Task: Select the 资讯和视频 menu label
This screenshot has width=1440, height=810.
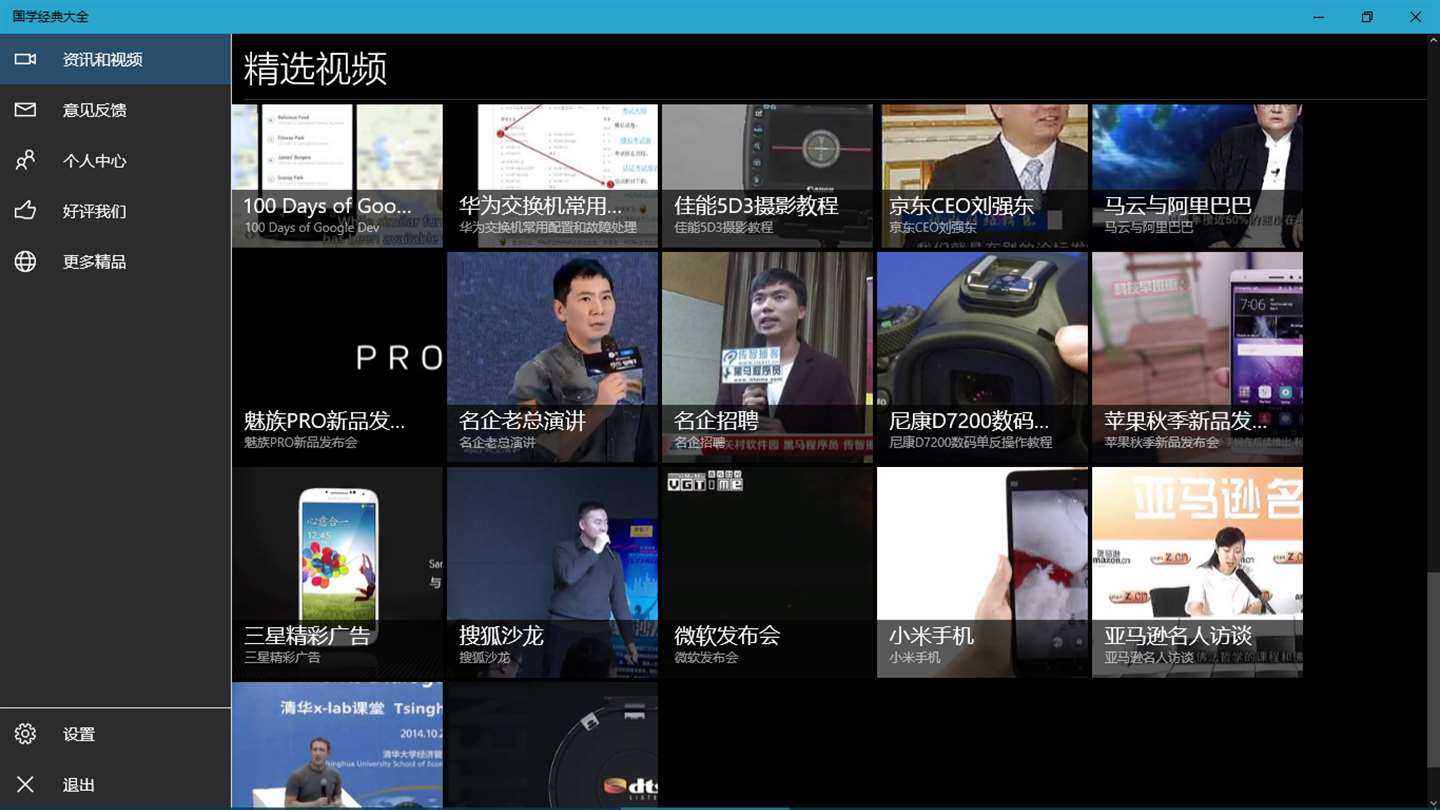Action: point(103,60)
